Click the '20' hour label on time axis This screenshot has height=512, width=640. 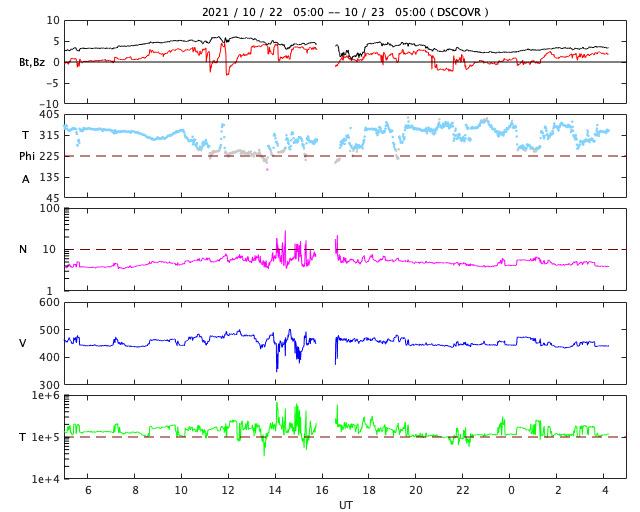[416, 490]
